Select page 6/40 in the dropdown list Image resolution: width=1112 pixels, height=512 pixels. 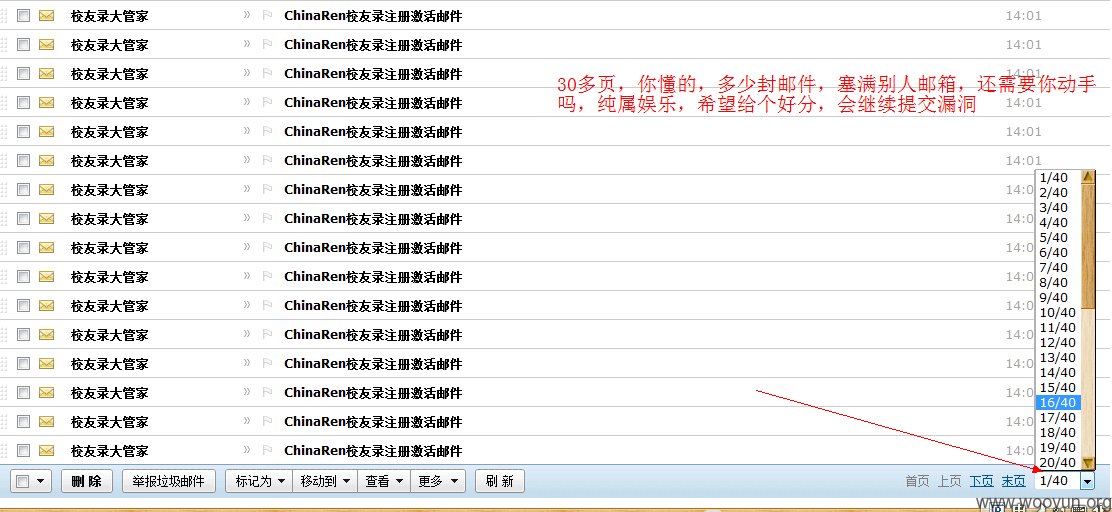click(1058, 252)
